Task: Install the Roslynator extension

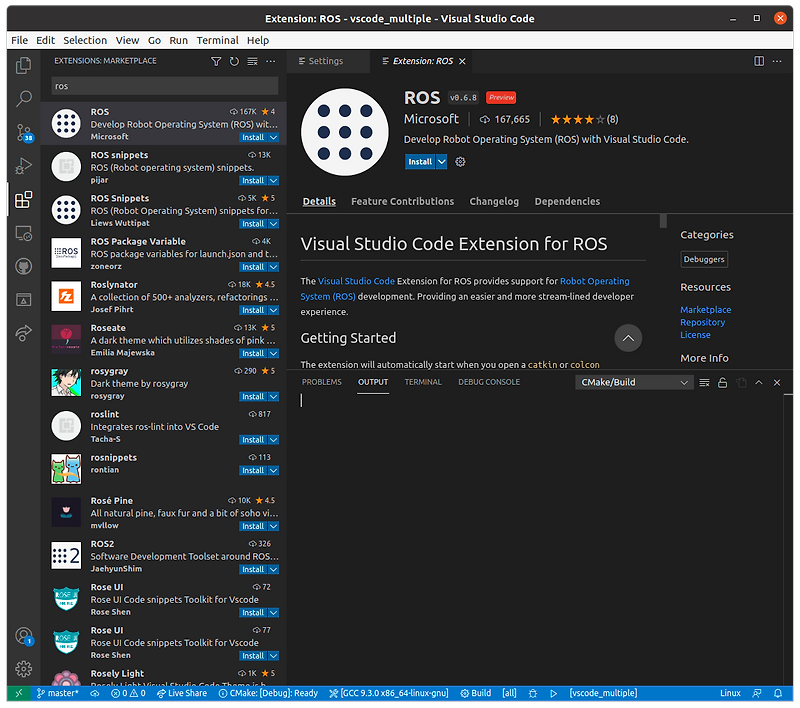Action: click(x=252, y=310)
